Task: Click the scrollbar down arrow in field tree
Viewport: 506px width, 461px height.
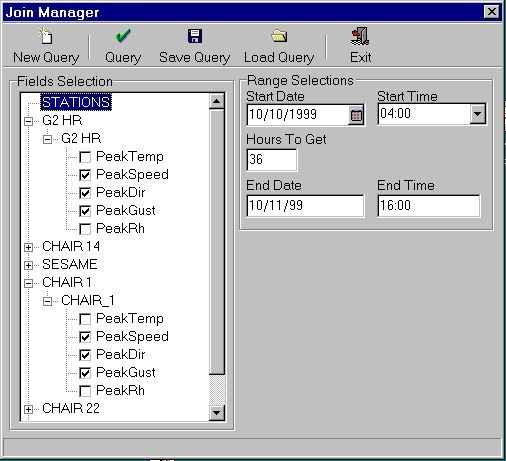Action: pyautogui.click(x=217, y=413)
